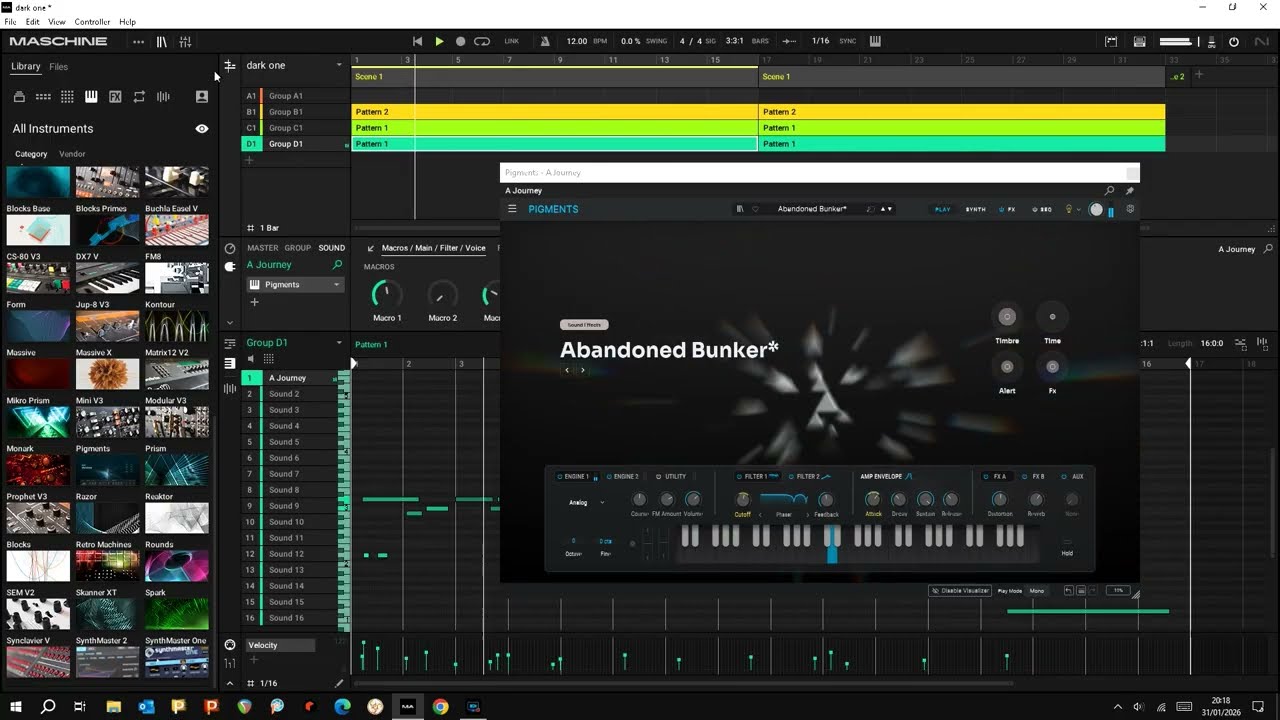Like the preset with the heart icon

click(x=756, y=209)
